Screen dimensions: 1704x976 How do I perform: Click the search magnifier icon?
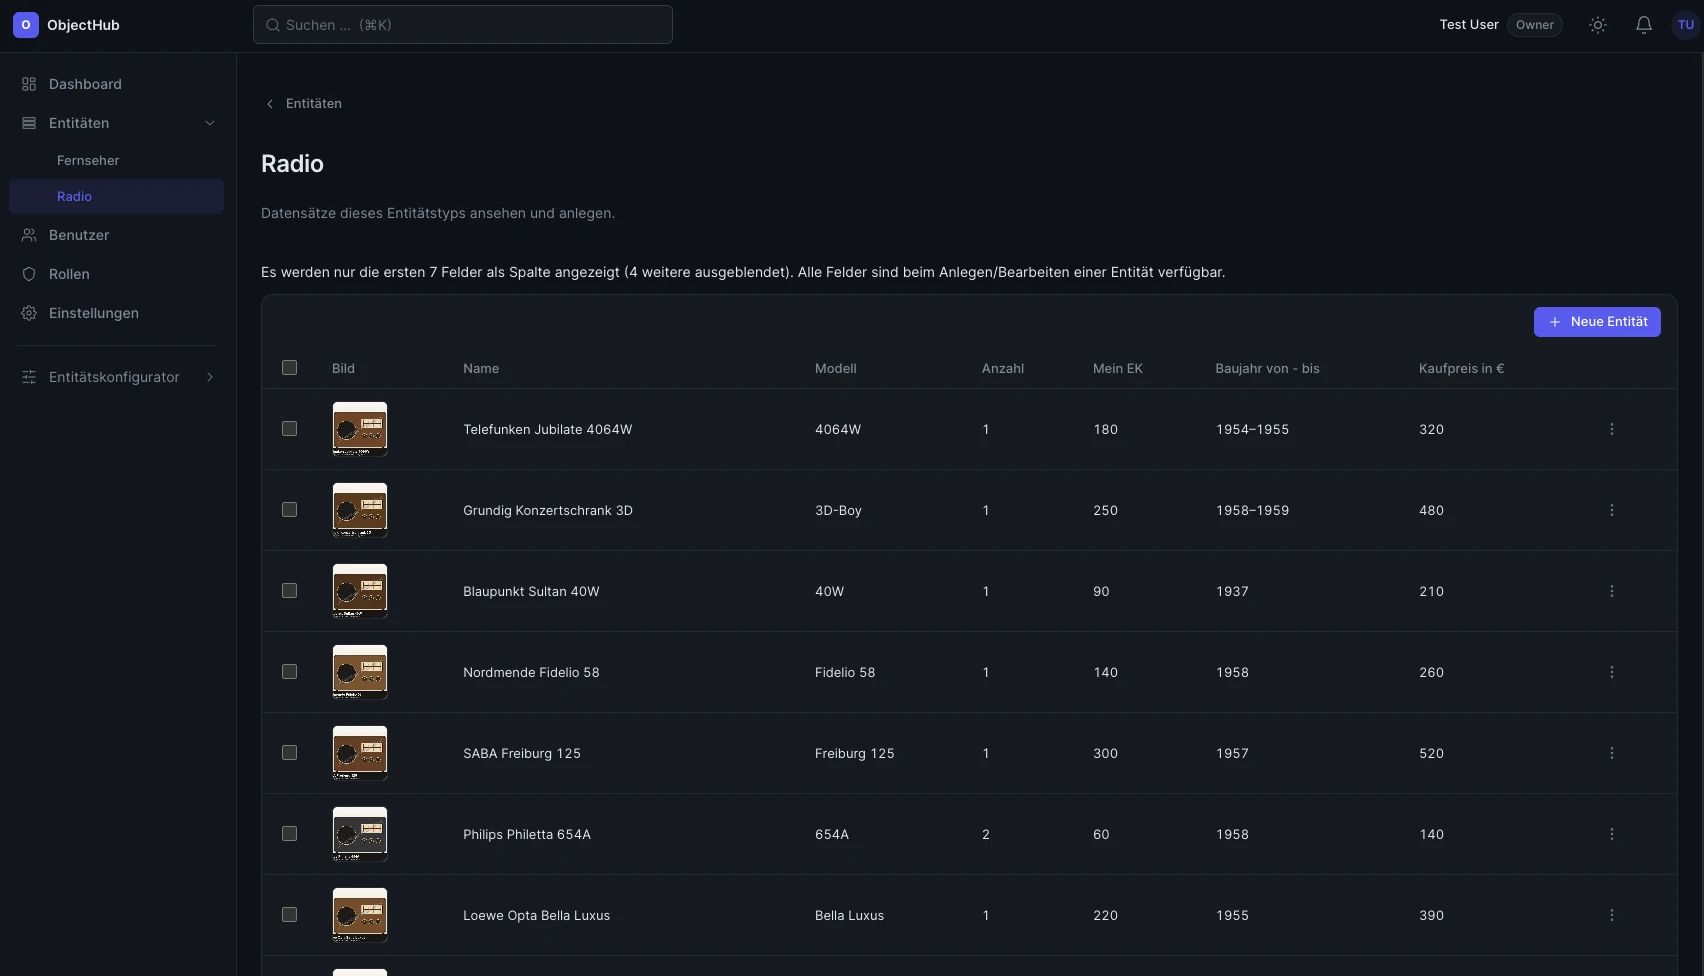(x=273, y=25)
